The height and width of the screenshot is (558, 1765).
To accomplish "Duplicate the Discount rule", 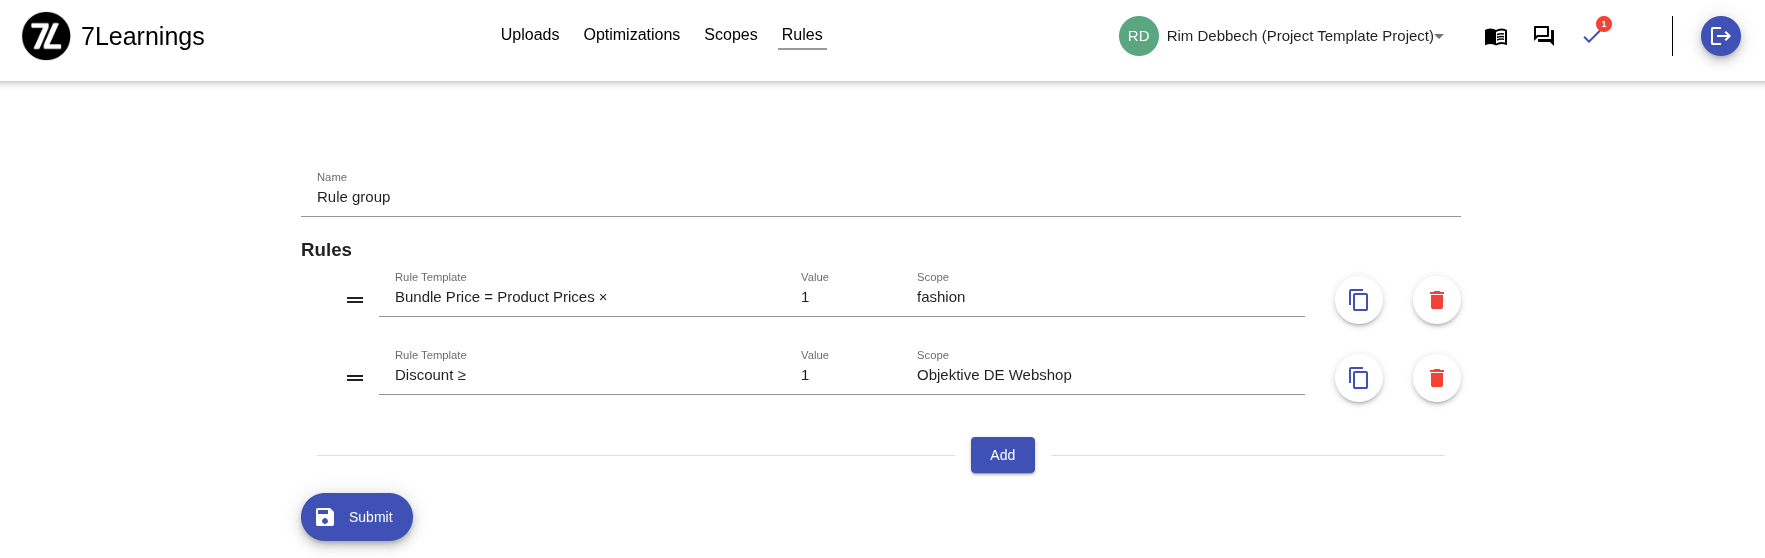I will [1359, 378].
